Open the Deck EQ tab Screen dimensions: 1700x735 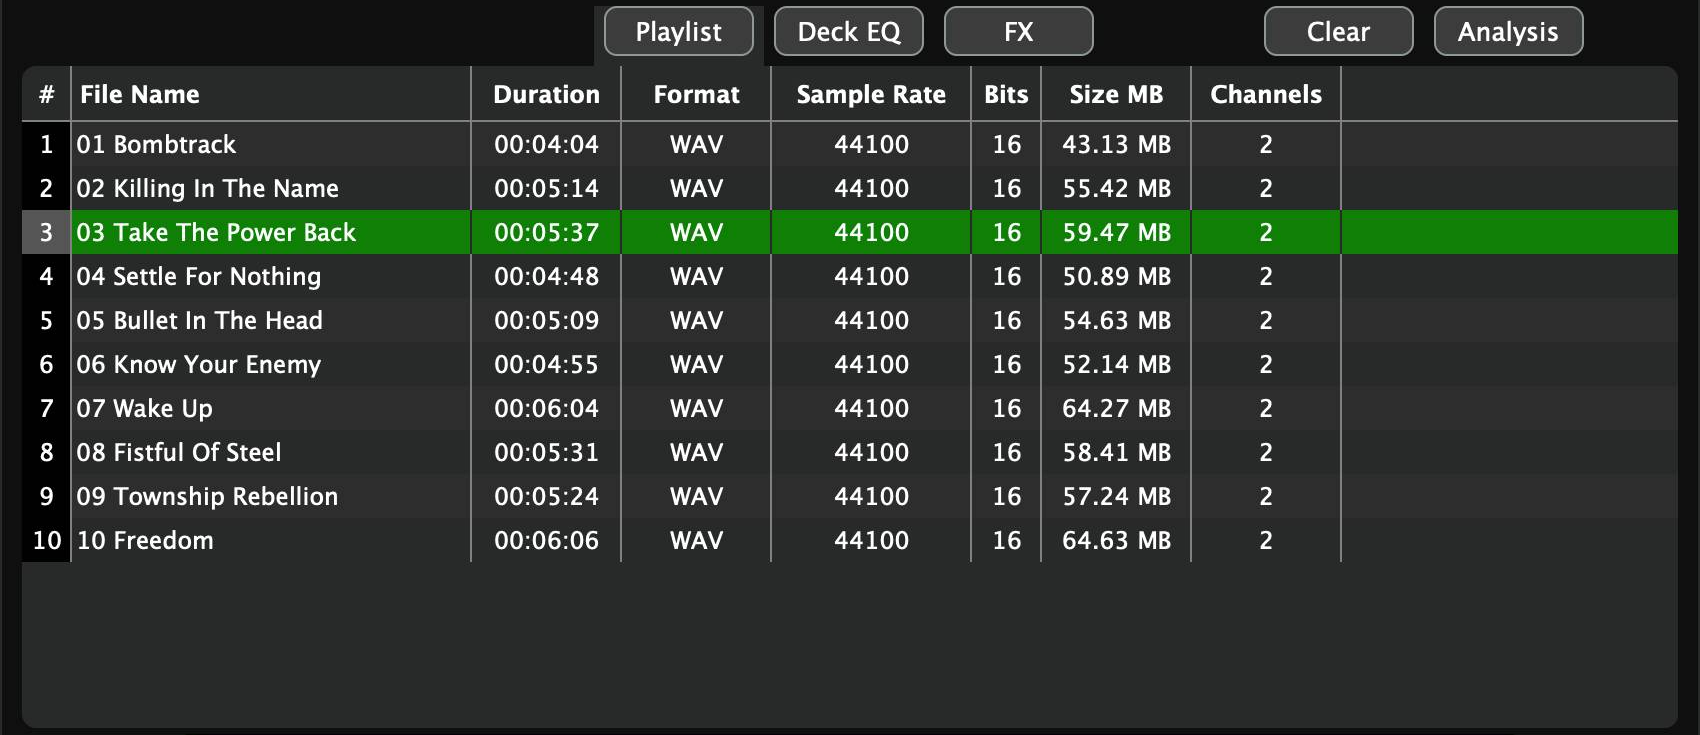click(849, 32)
